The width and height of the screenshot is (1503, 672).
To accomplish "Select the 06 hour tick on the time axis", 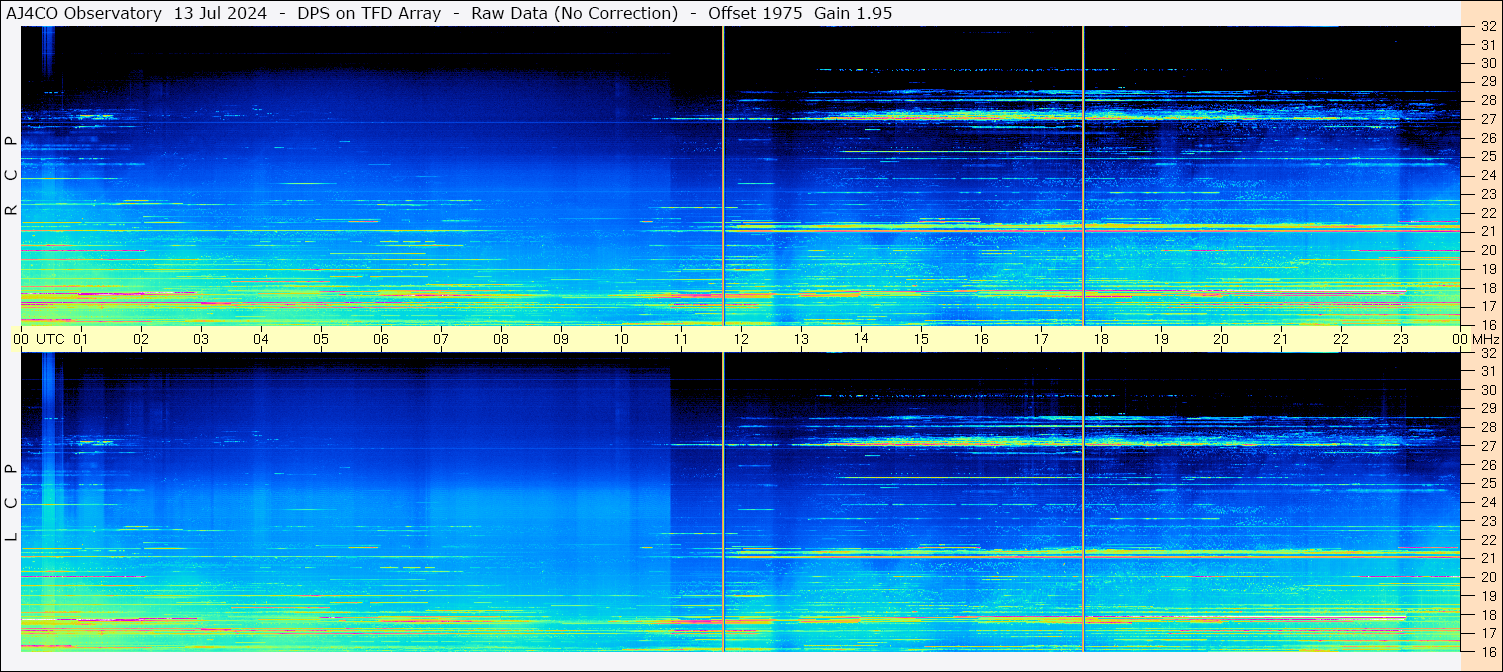I will 381,339.
